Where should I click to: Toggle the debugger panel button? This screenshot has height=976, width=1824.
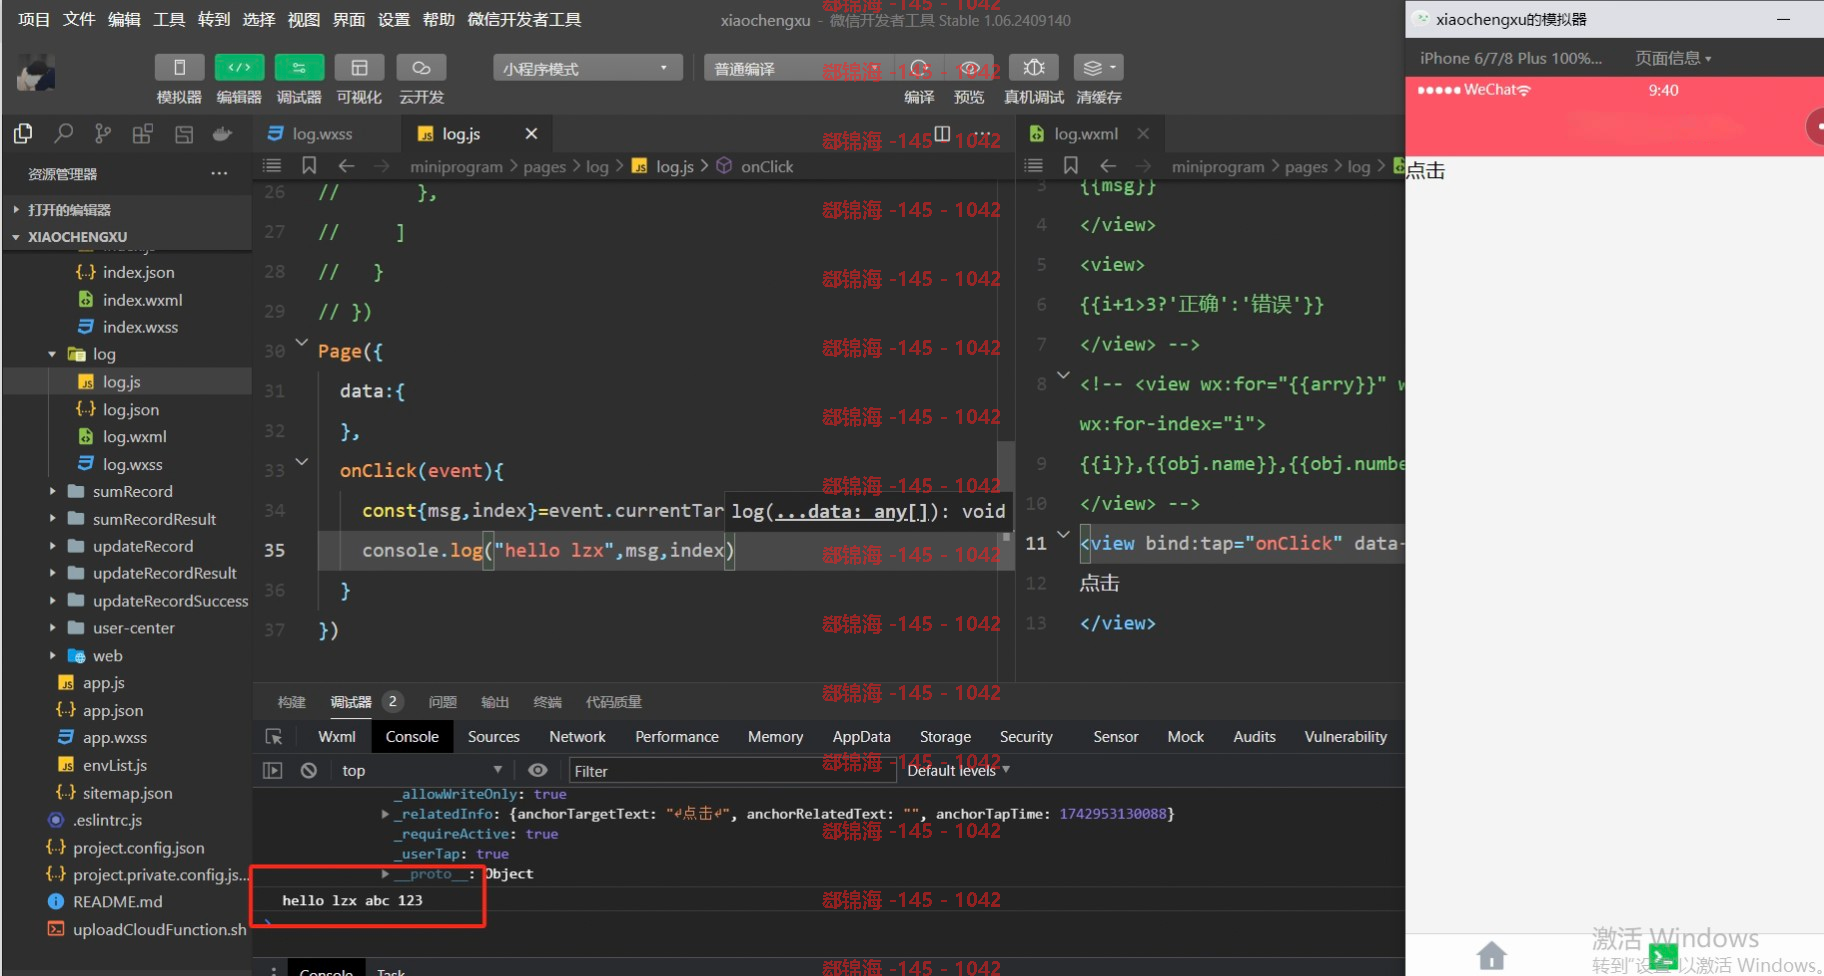(299, 67)
